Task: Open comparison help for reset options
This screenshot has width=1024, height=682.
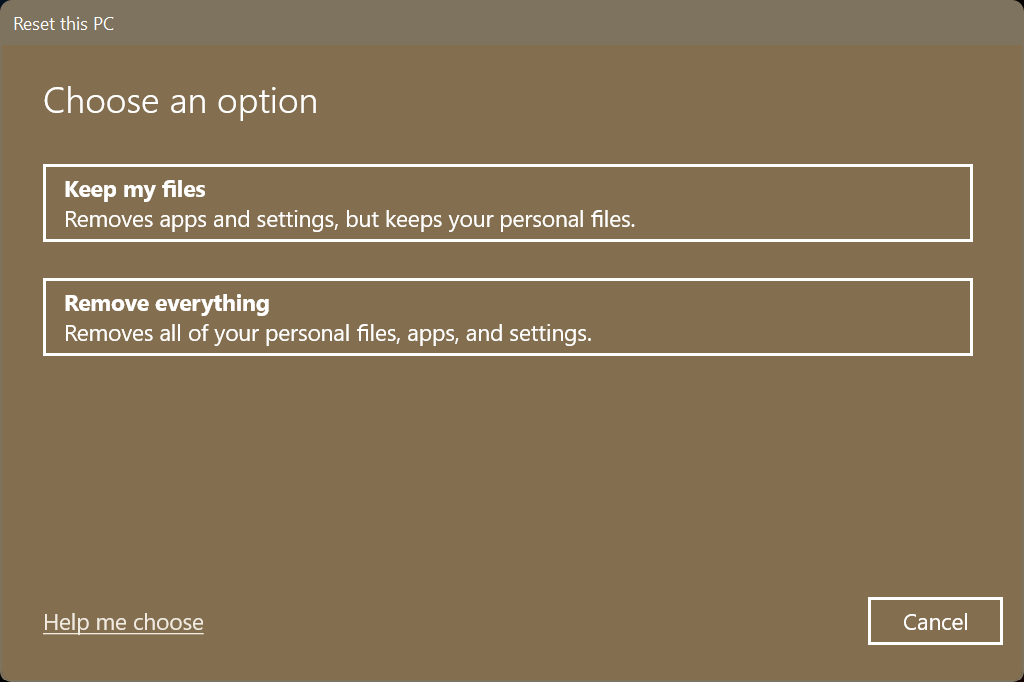Action: 123,621
